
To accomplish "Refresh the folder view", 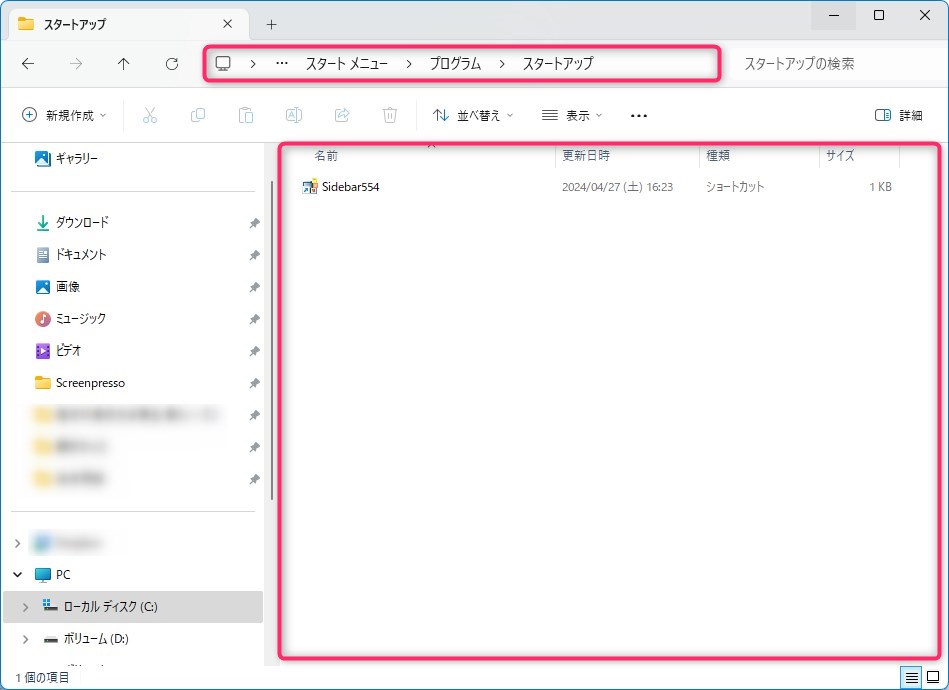I will (x=172, y=63).
